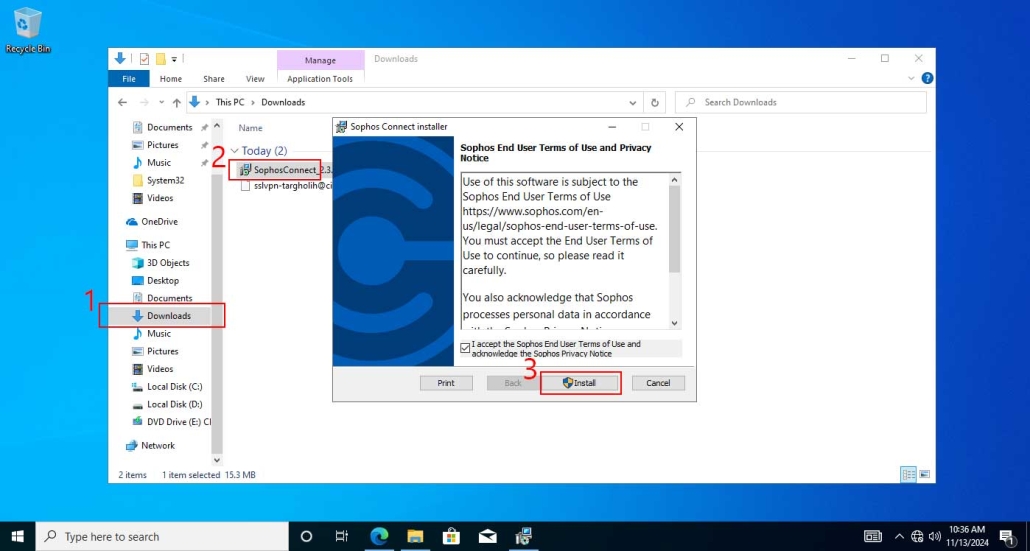Click This PC in address breadcrumb
The width and height of the screenshot is (1030, 551).
pyautogui.click(x=230, y=102)
